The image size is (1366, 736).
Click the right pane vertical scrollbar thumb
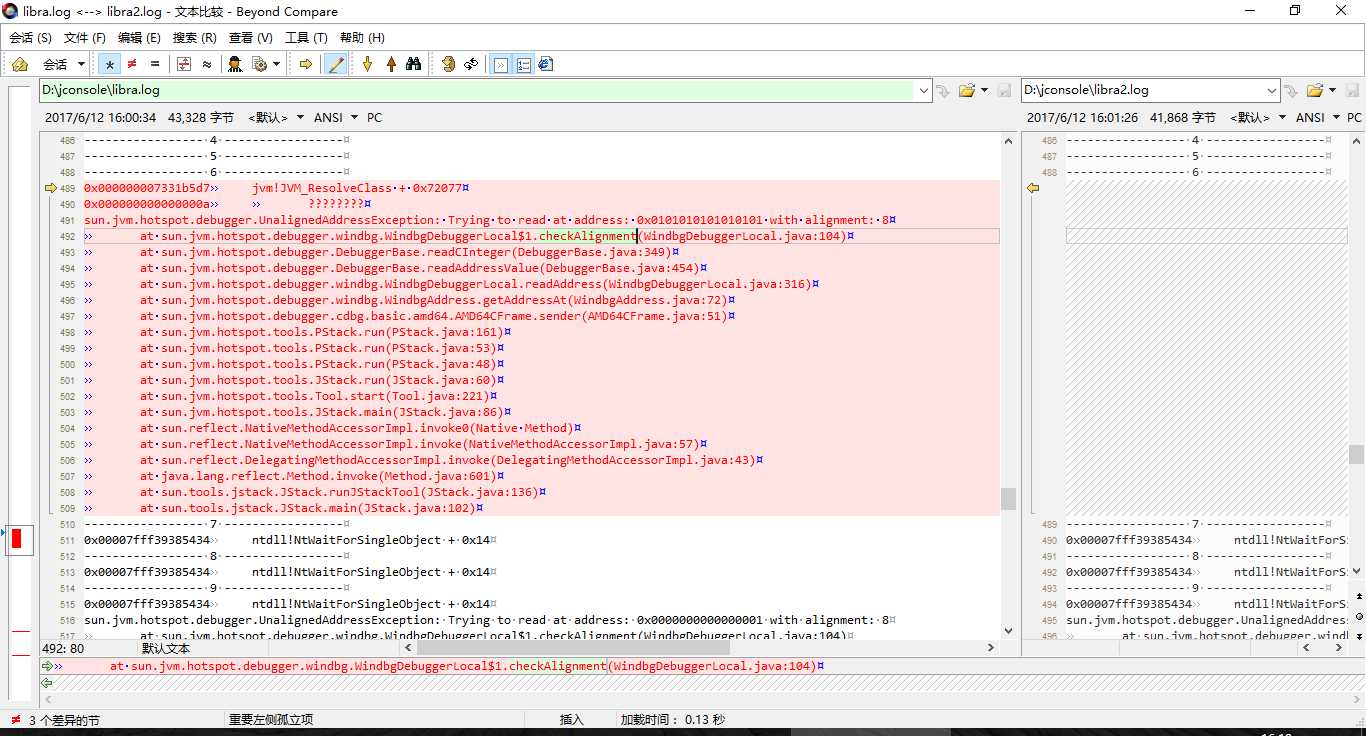(x=1356, y=455)
